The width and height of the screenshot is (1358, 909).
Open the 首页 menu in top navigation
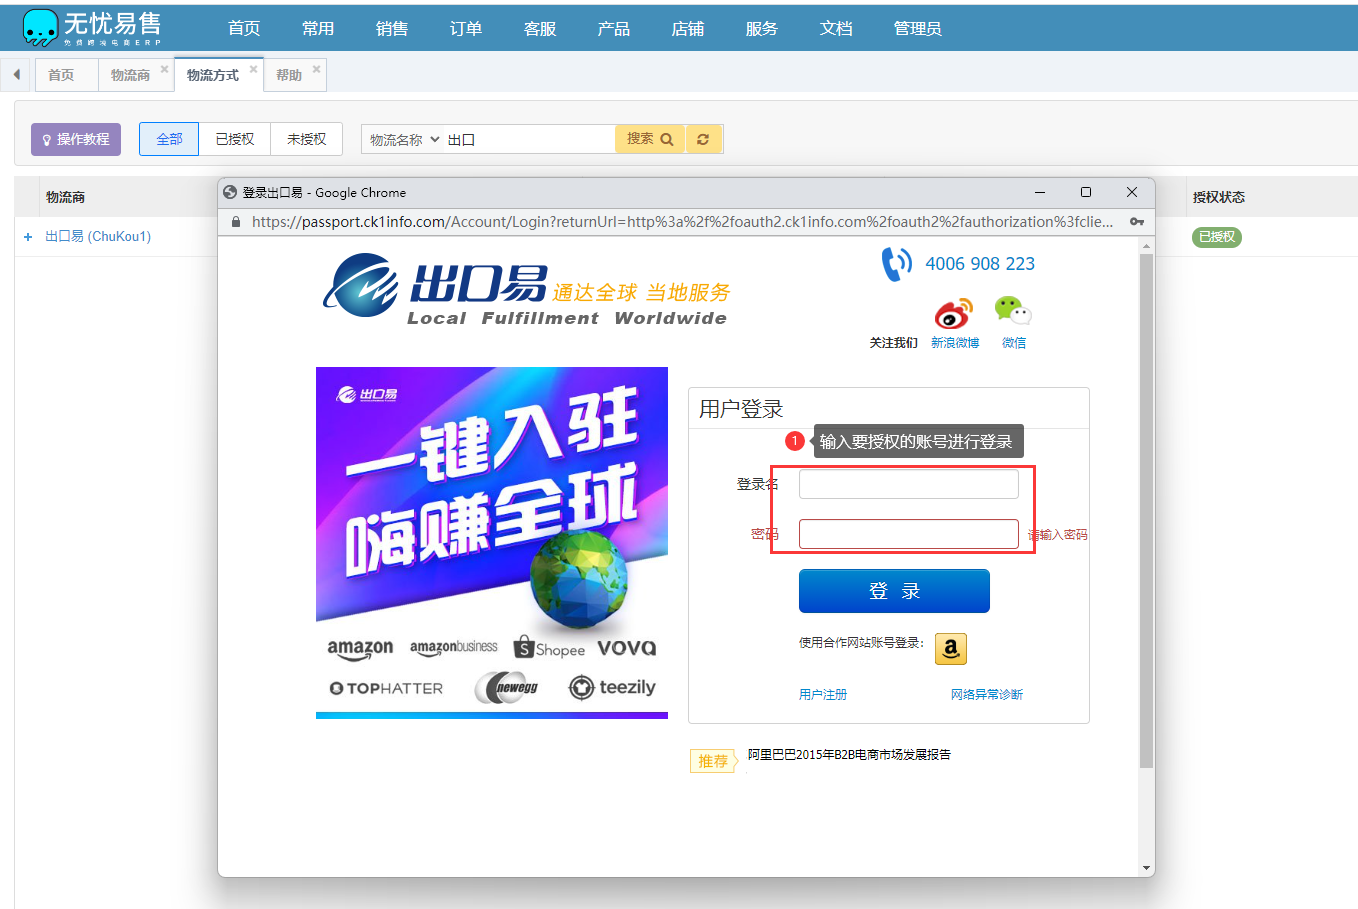[x=244, y=29]
